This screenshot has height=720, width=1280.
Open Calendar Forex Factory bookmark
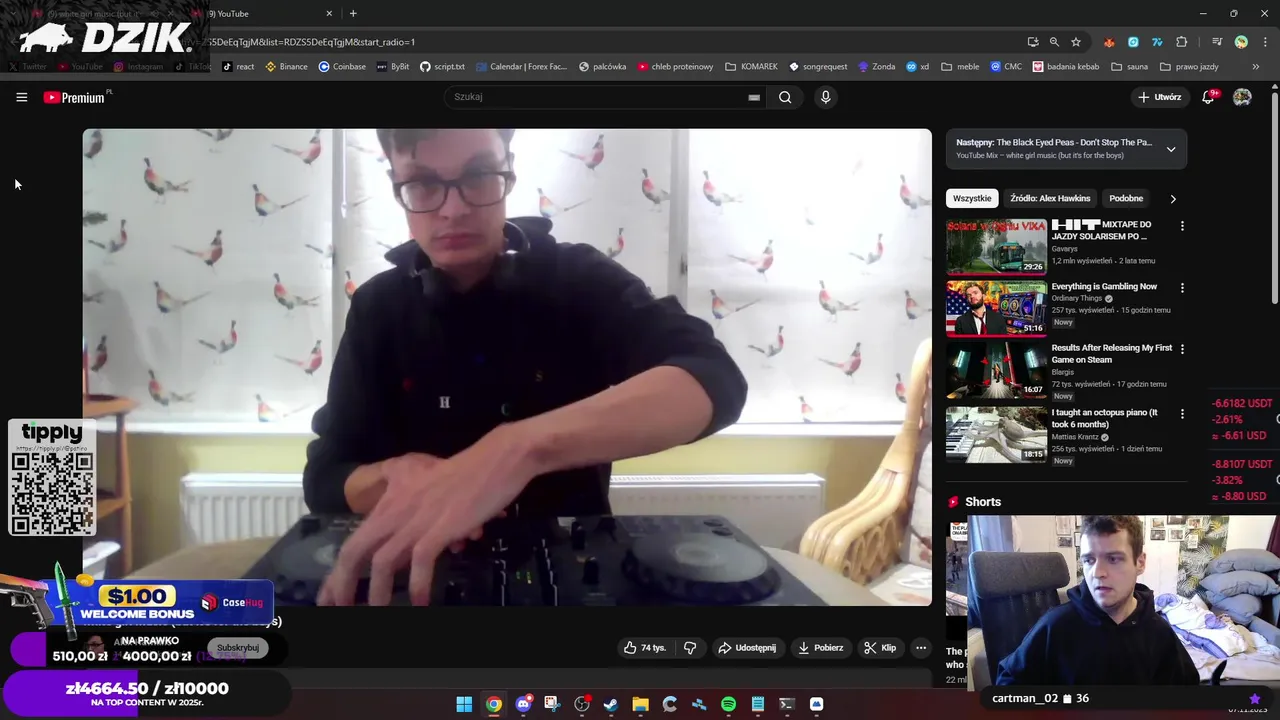pos(521,67)
